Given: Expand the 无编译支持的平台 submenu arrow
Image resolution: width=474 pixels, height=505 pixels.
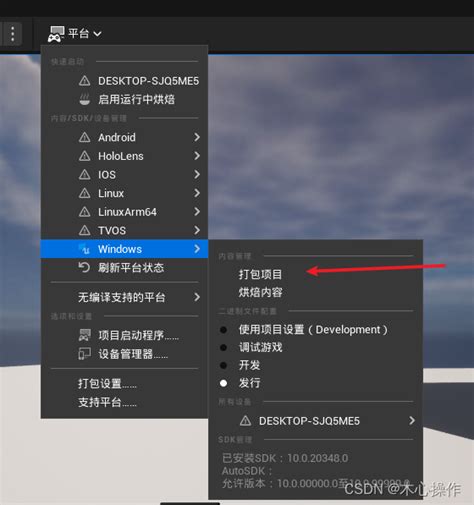Looking at the screenshot, I should [x=197, y=297].
